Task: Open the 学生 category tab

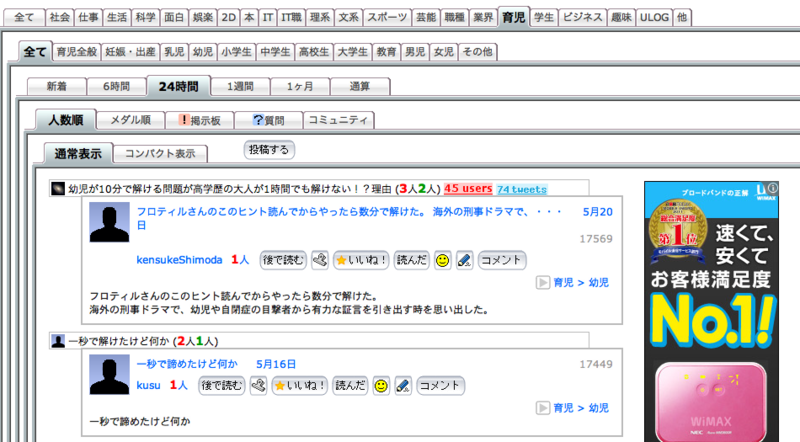Action: coord(544,17)
